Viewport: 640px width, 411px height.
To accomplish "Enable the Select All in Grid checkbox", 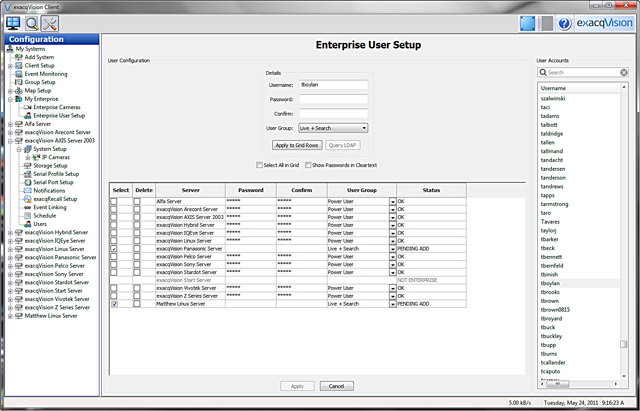I will coord(259,164).
